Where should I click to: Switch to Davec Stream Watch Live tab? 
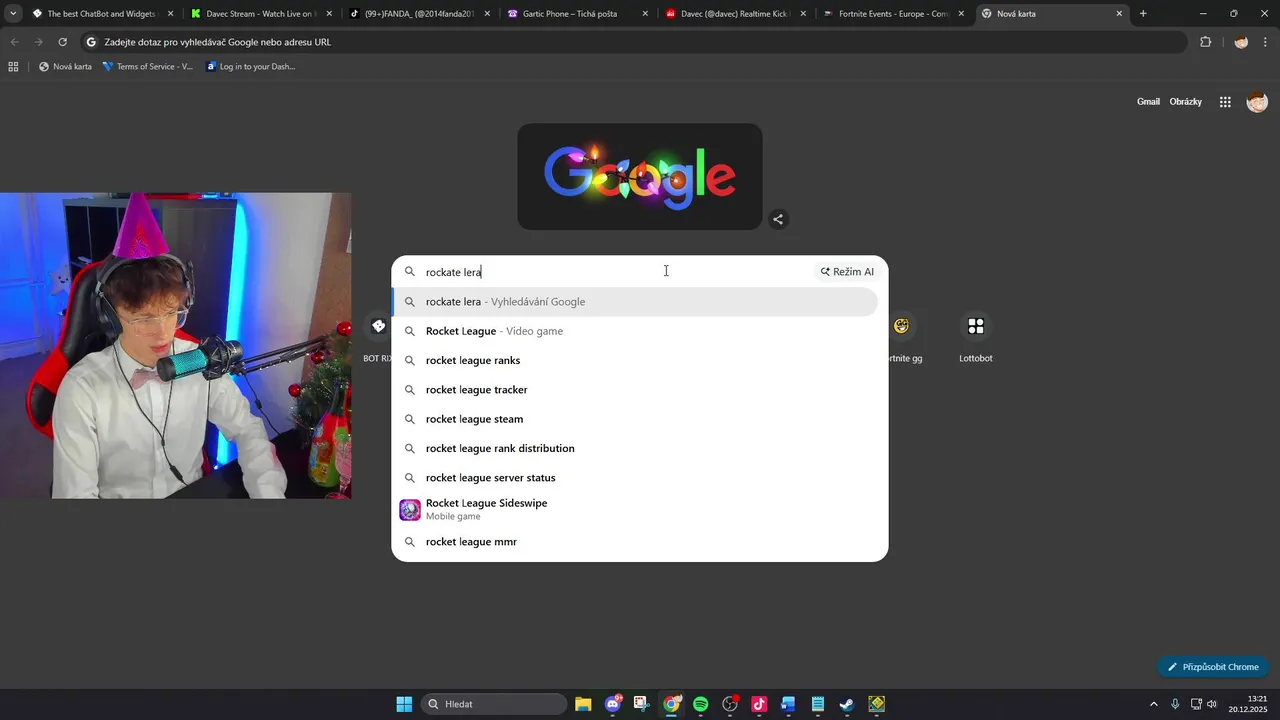(x=260, y=14)
